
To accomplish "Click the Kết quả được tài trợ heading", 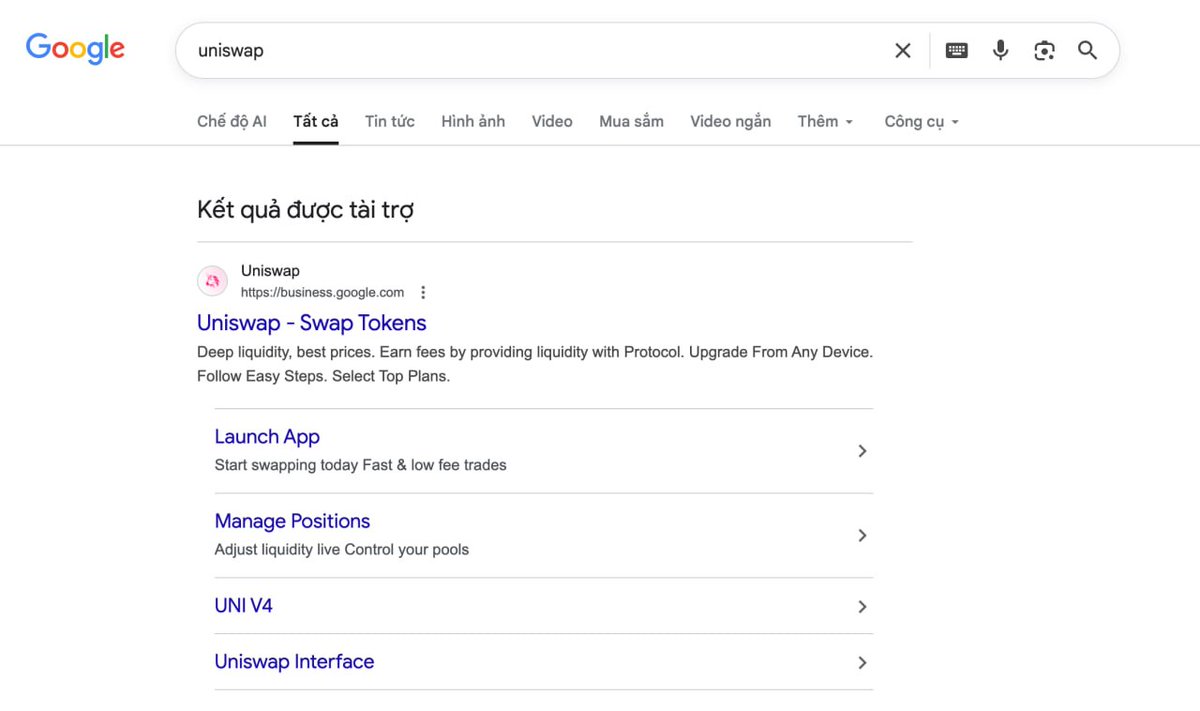I will click(x=305, y=210).
